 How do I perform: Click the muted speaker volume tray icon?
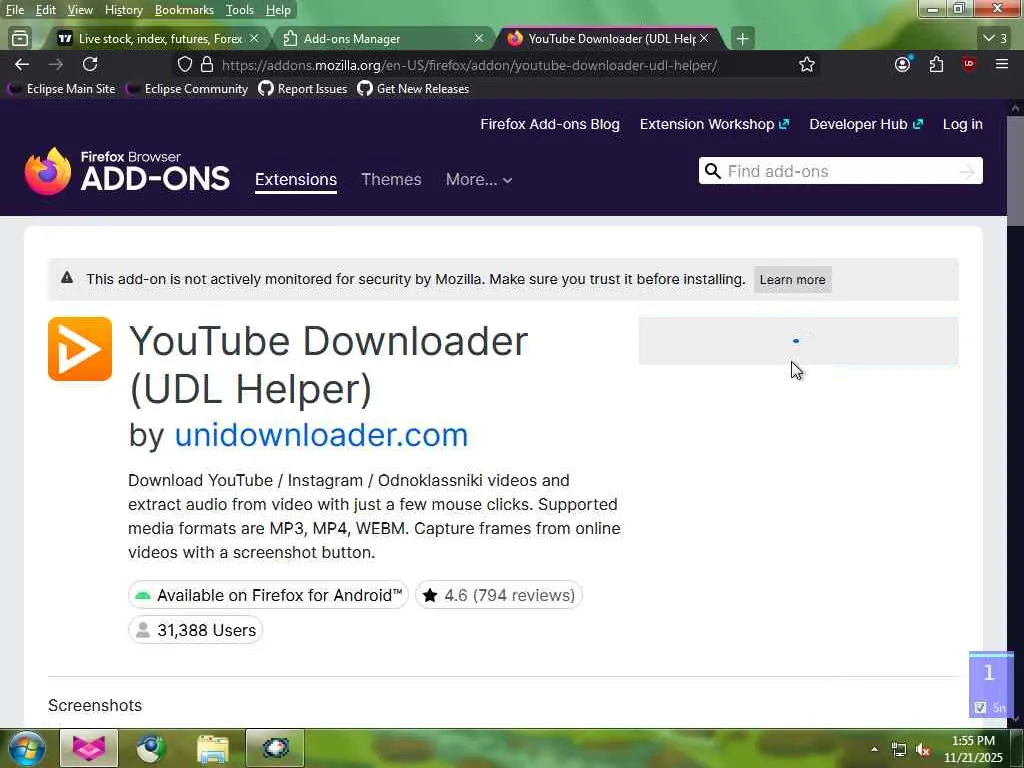[923, 750]
